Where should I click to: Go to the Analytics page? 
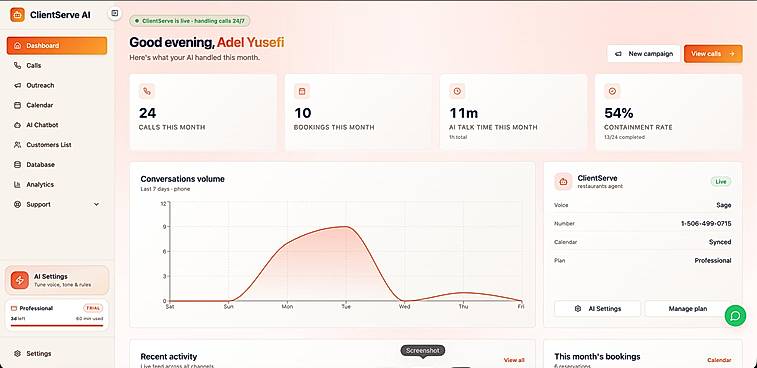[57, 184]
